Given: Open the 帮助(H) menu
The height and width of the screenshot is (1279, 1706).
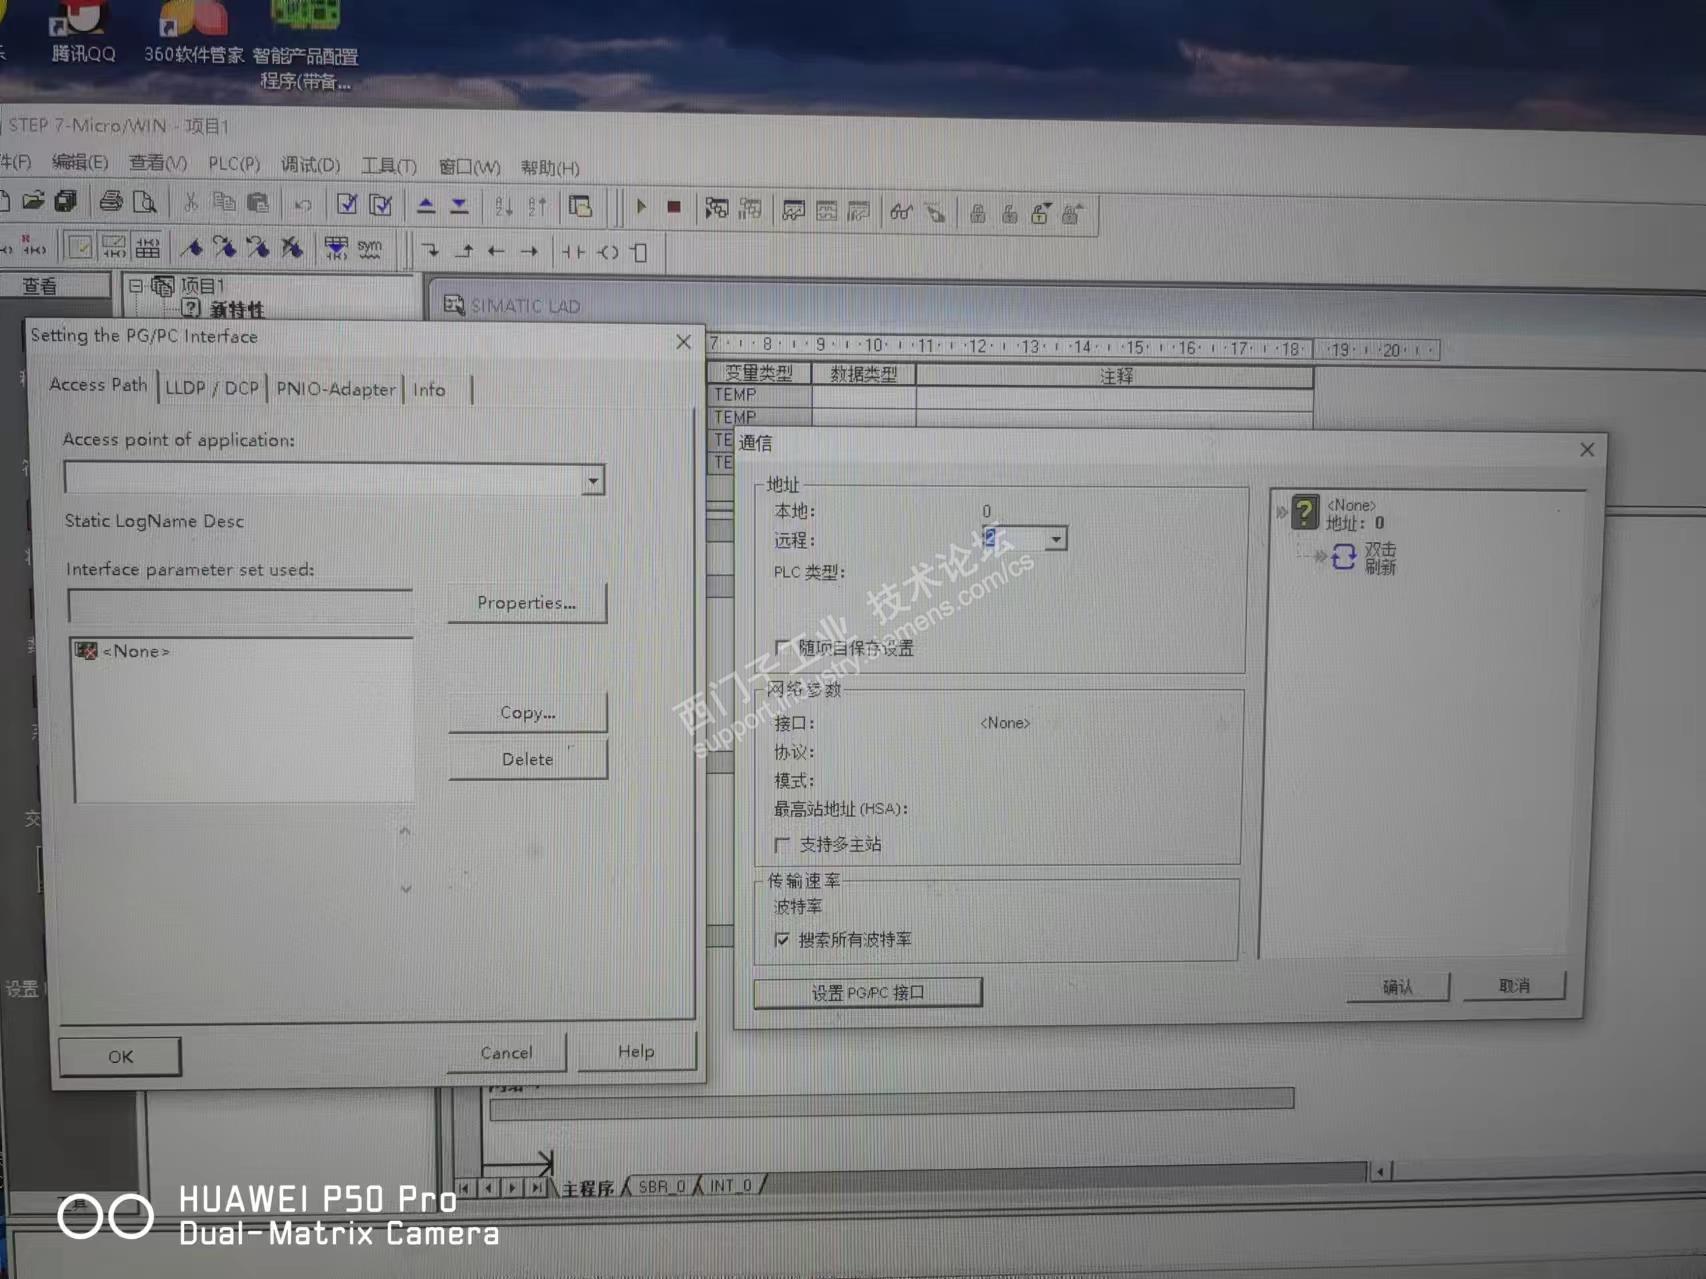Looking at the screenshot, I should [550, 168].
